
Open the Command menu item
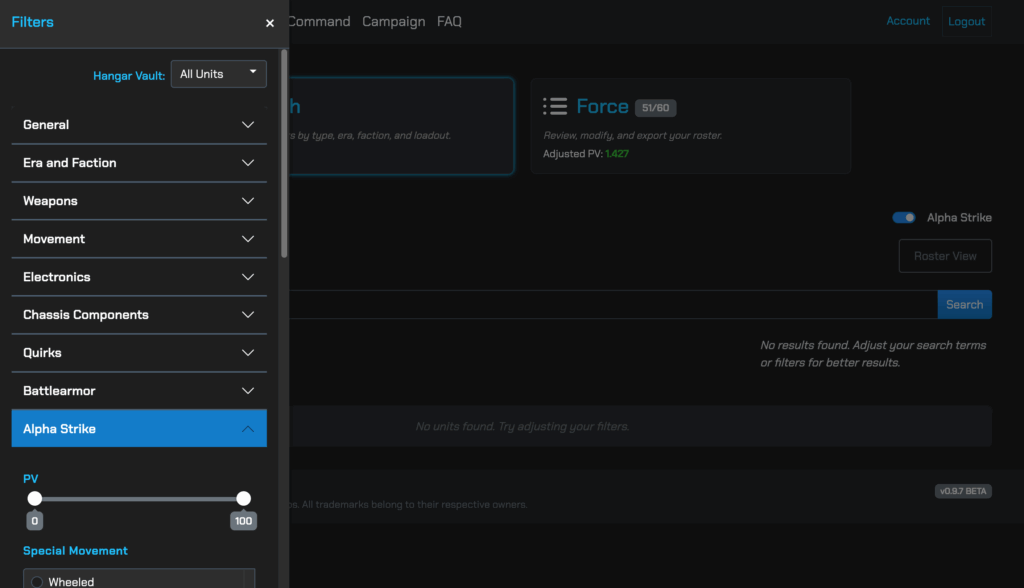(318, 20)
